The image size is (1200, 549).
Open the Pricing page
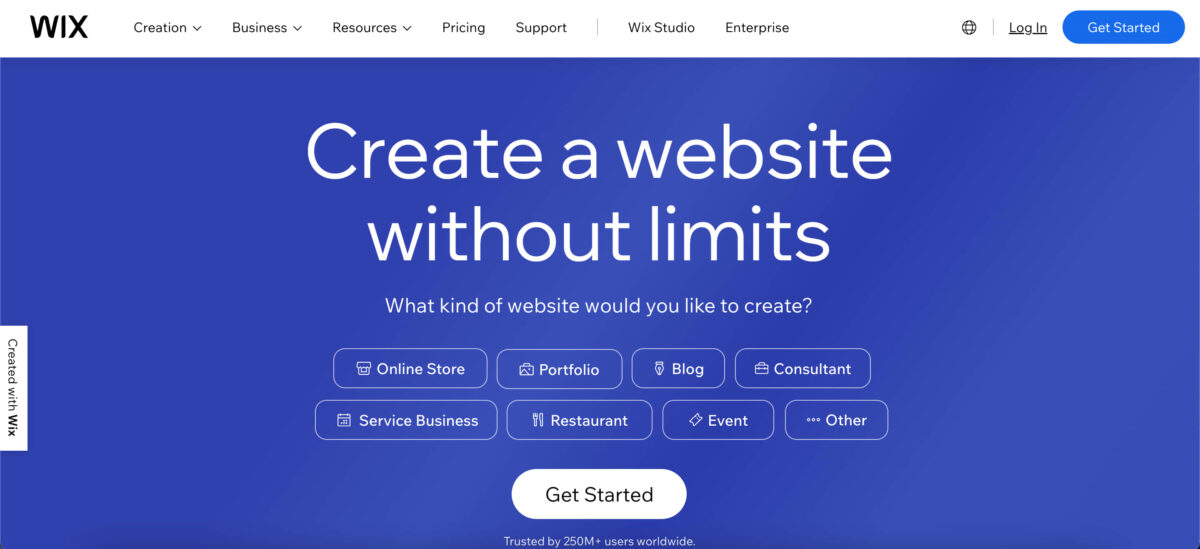[x=464, y=28]
